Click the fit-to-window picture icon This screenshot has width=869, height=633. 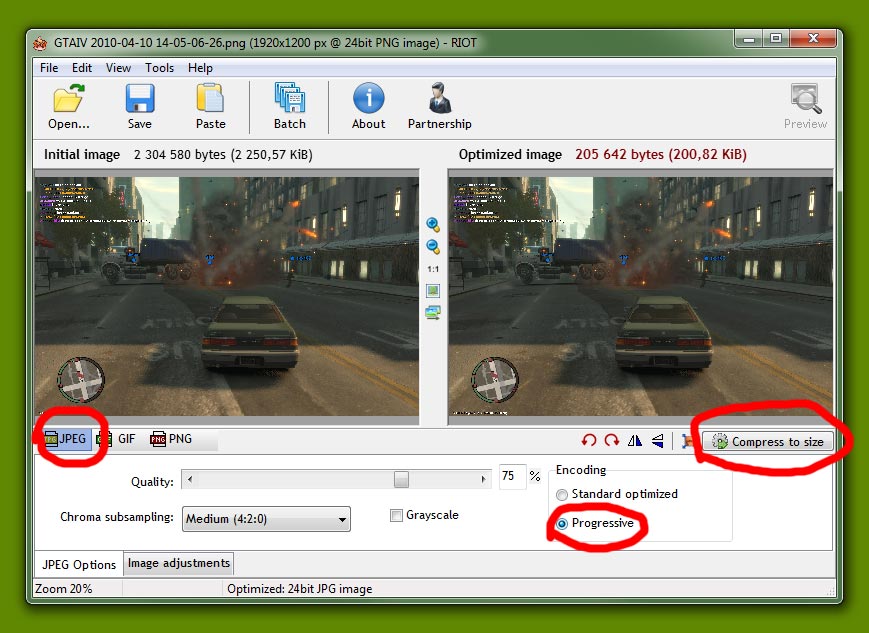tap(433, 290)
